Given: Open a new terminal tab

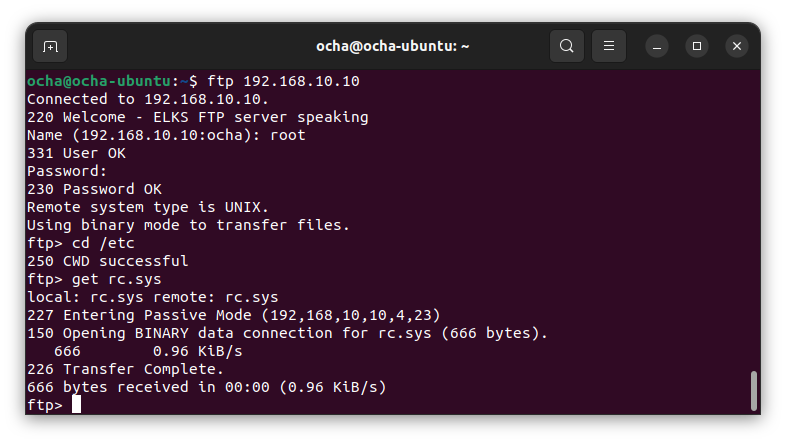Looking at the screenshot, I should [x=50, y=46].
